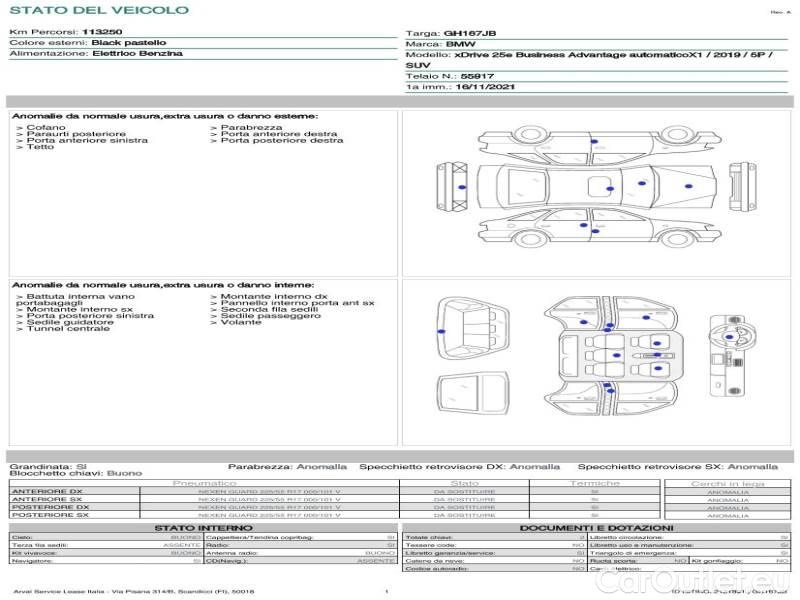800x600 pixels.
Task: Click the damage marker on the trunk interior
Action: click(x=441, y=331)
